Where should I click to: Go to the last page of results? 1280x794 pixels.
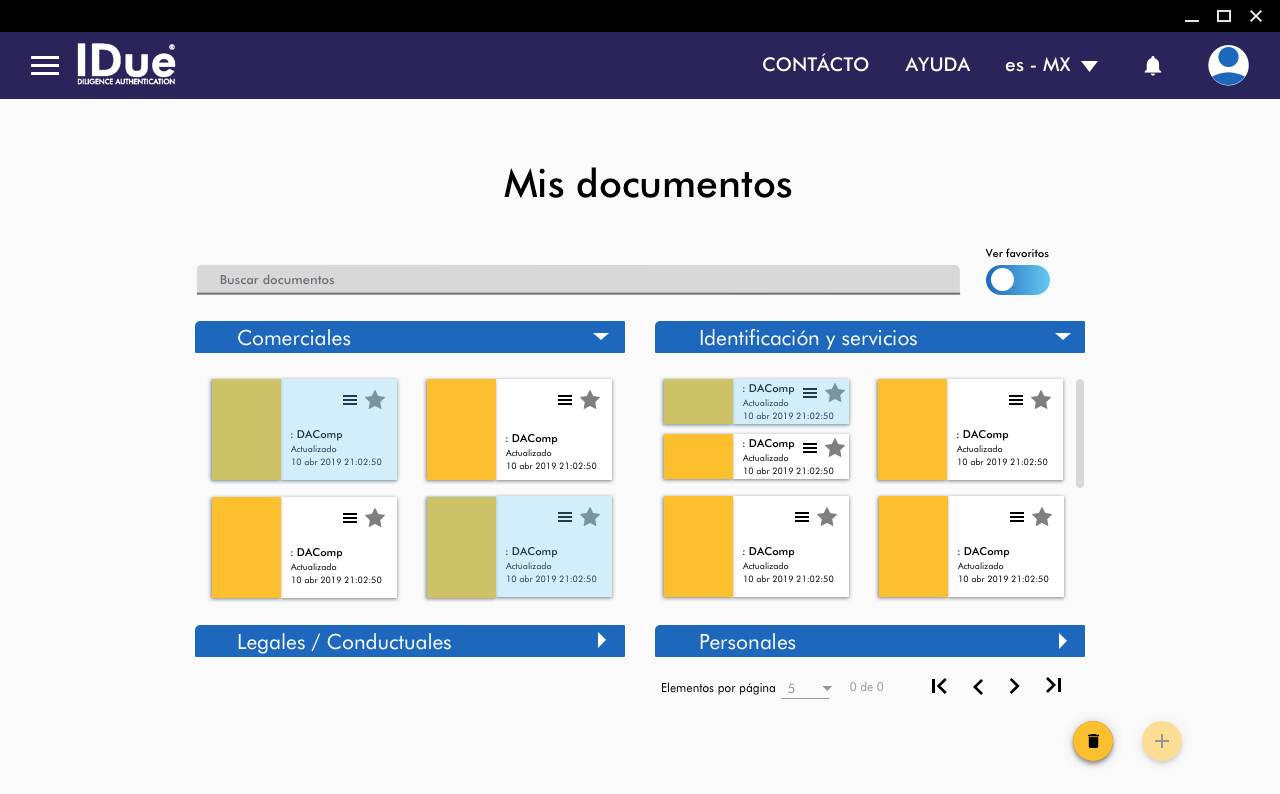click(x=1053, y=685)
